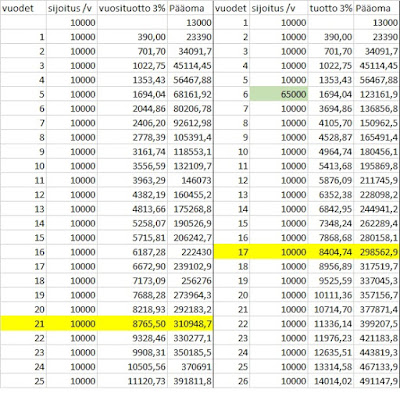Screen dimensions: 400x393
Task: Select the cell with value 3556,59
Action: point(133,166)
